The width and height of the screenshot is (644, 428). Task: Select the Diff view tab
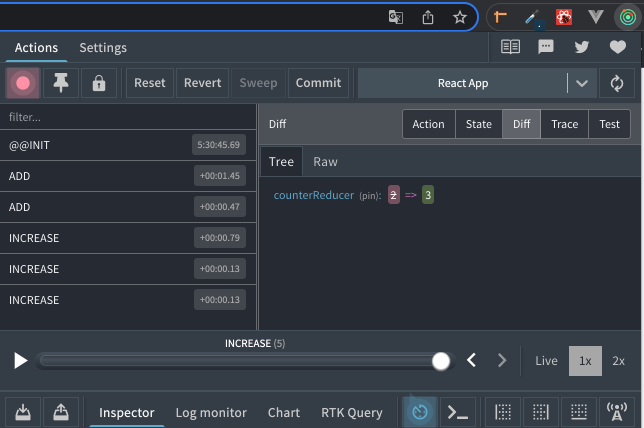pyautogui.click(x=522, y=124)
